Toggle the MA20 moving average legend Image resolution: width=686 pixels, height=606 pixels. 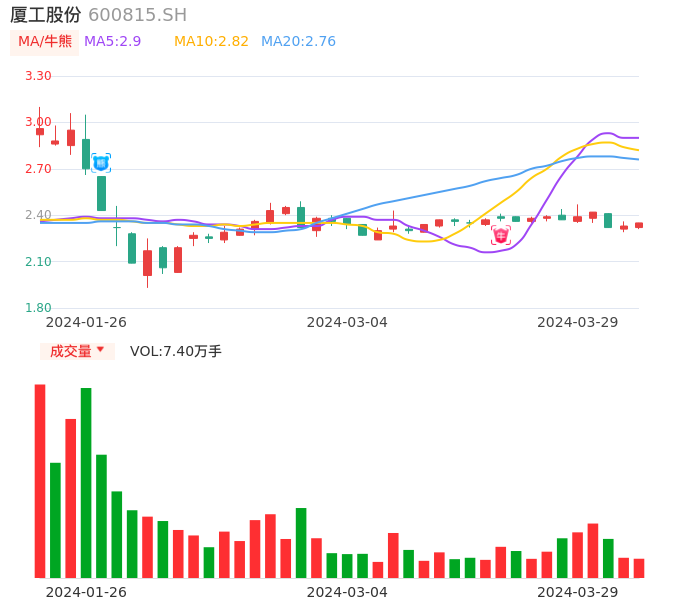click(x=298, y=41)
